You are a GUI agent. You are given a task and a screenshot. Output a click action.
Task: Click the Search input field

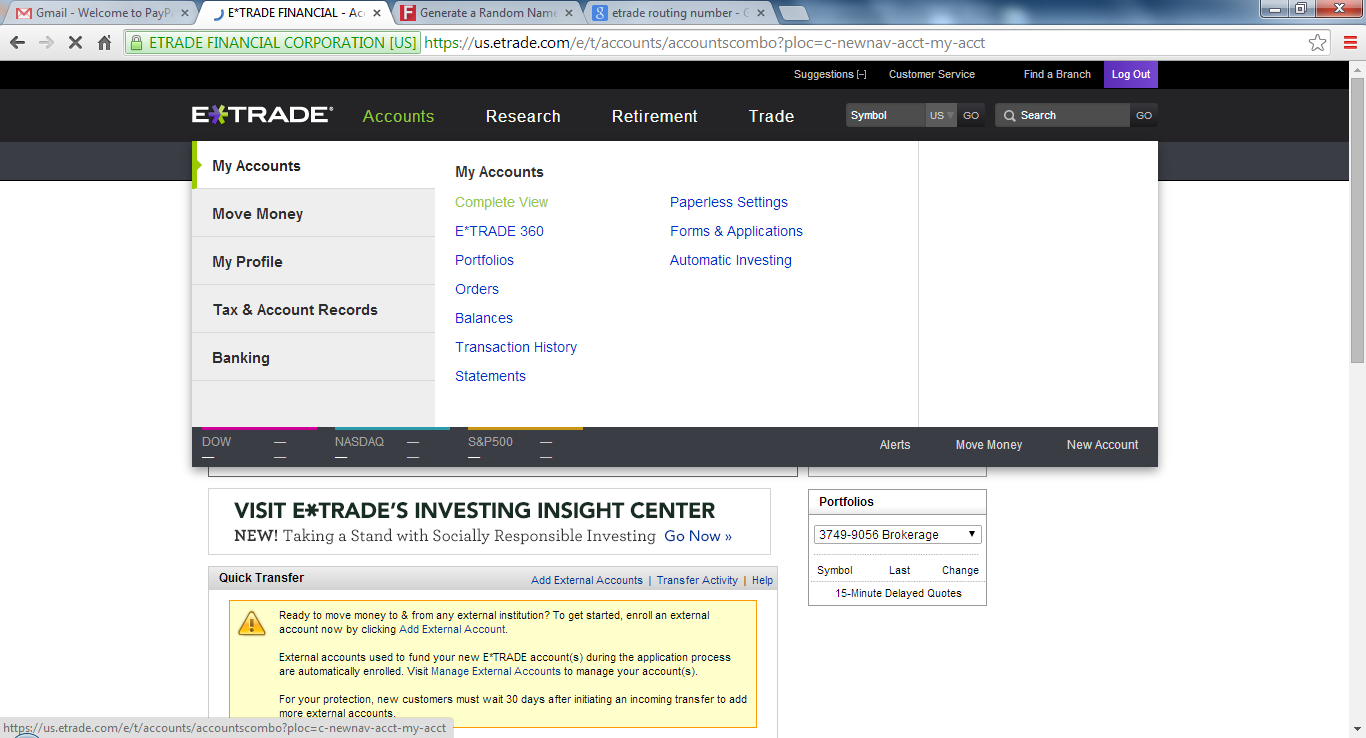click(x=1063, y=115)
